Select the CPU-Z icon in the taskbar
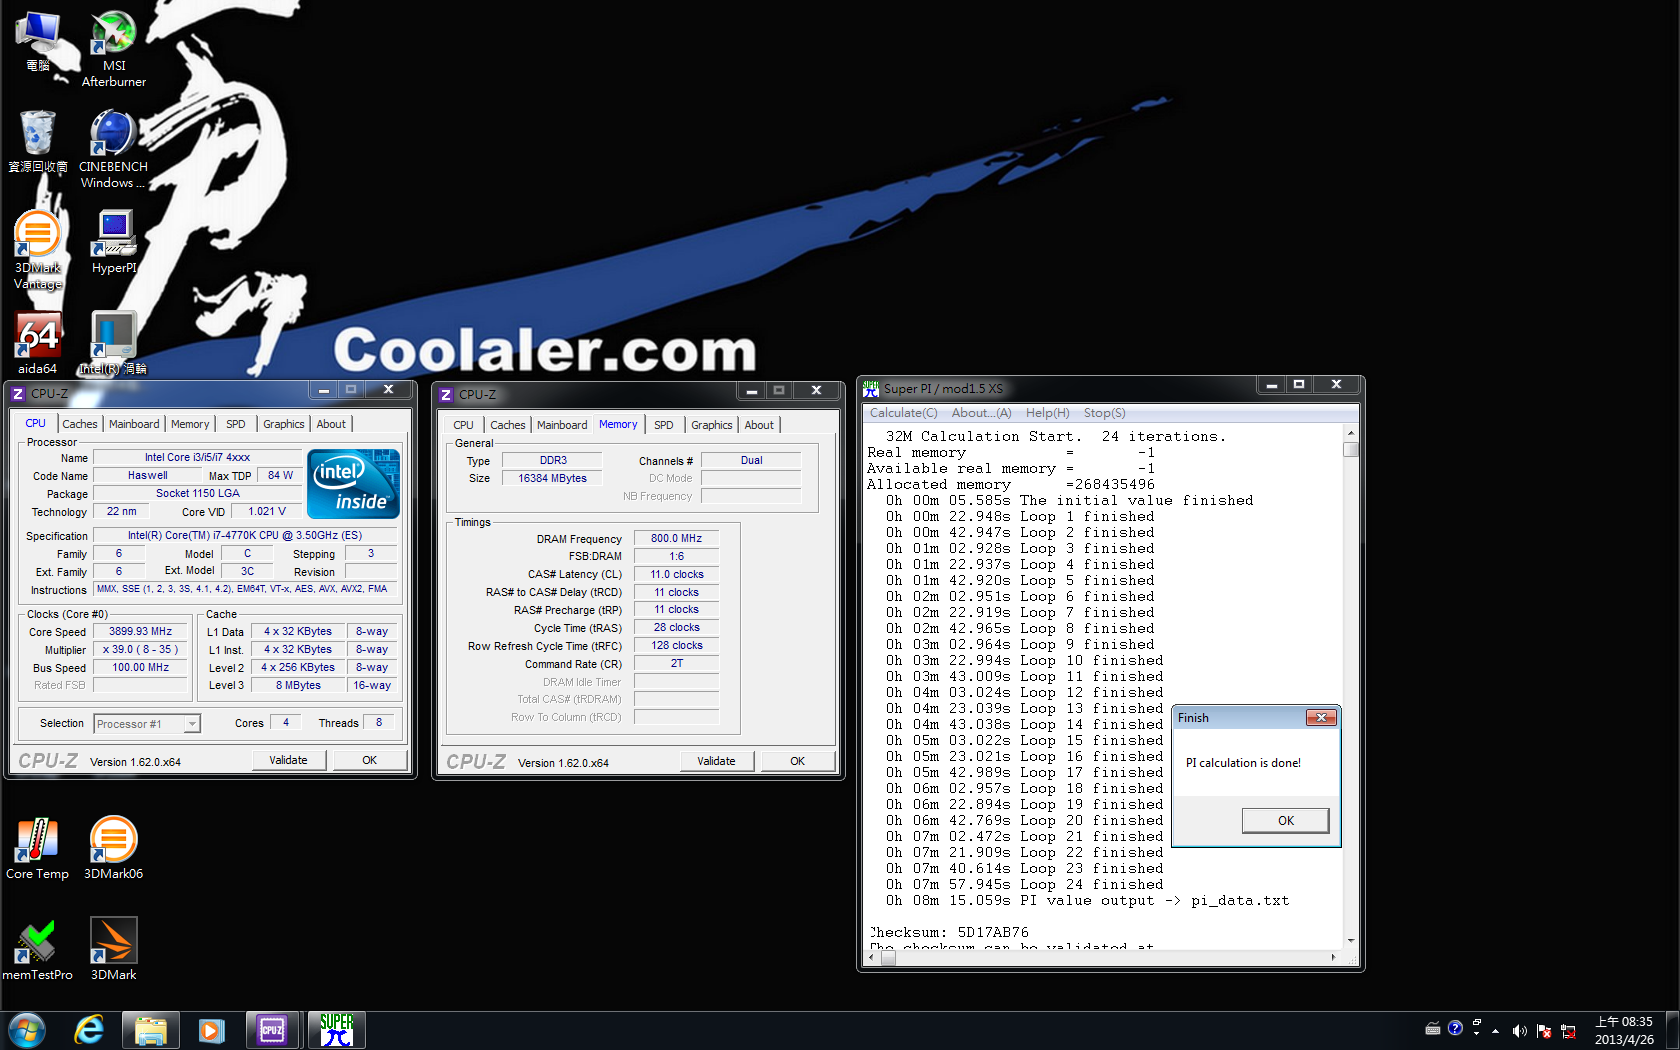The height and width of the screenshot is (1050, 1680). coord(272,1029)
